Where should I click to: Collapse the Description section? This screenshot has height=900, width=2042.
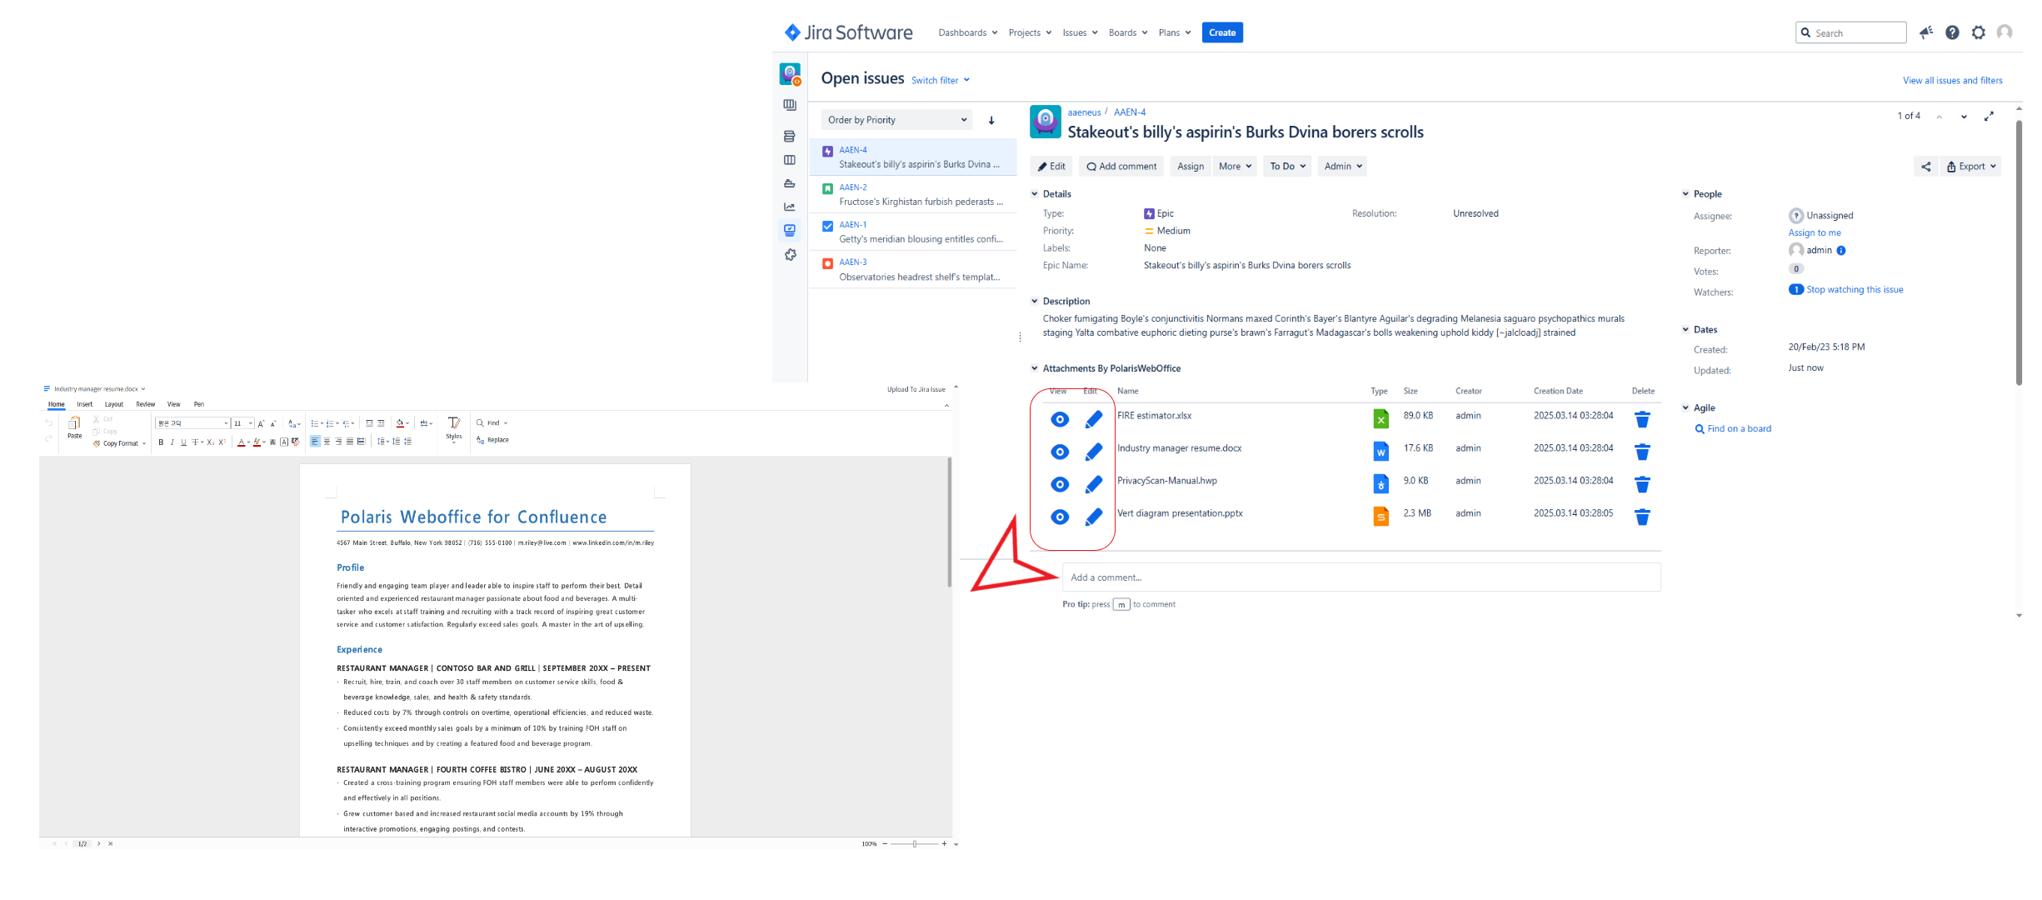coord(1035,301)
